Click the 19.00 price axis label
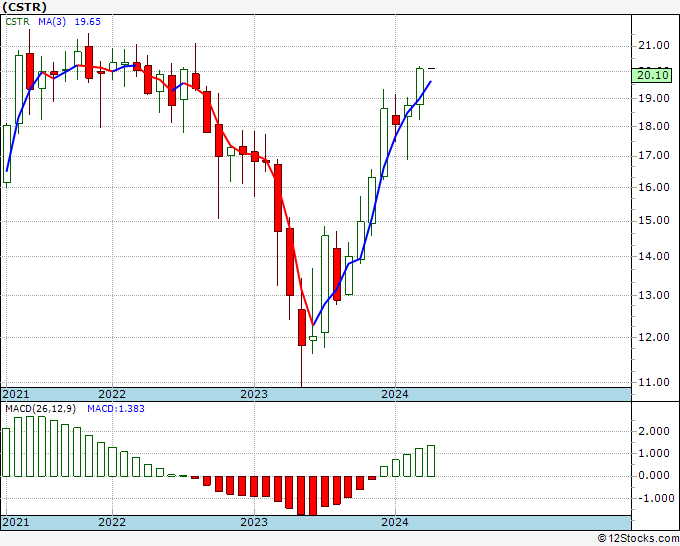 tap(653, 98)
